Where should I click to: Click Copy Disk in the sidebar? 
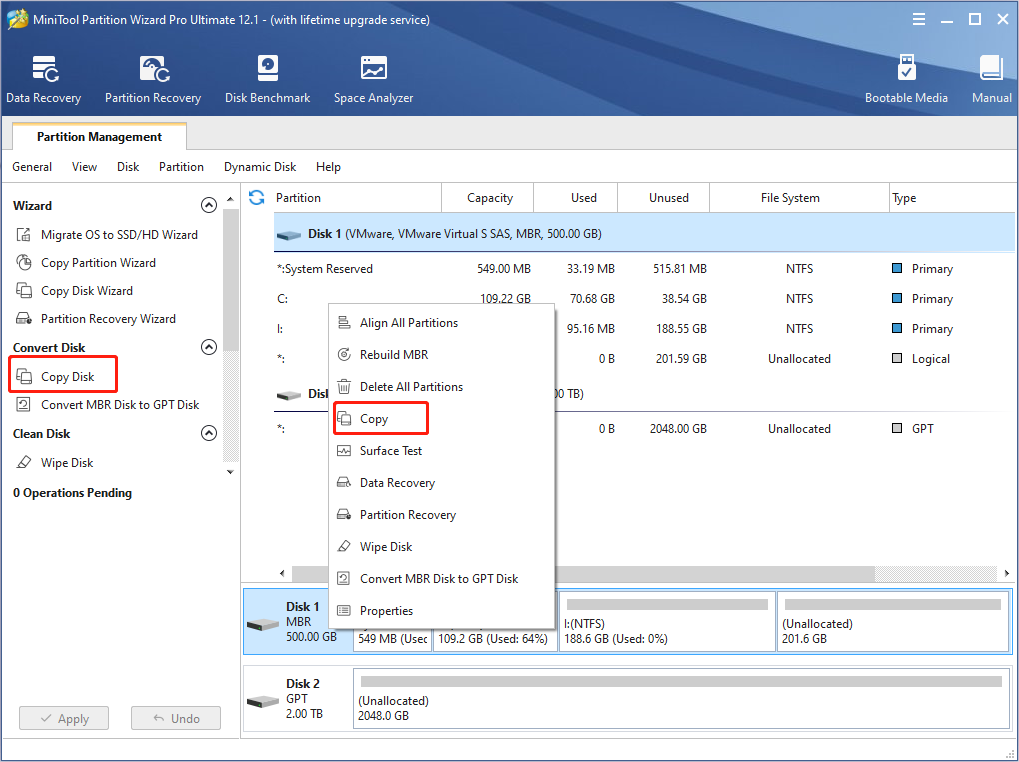pos(67,377)
